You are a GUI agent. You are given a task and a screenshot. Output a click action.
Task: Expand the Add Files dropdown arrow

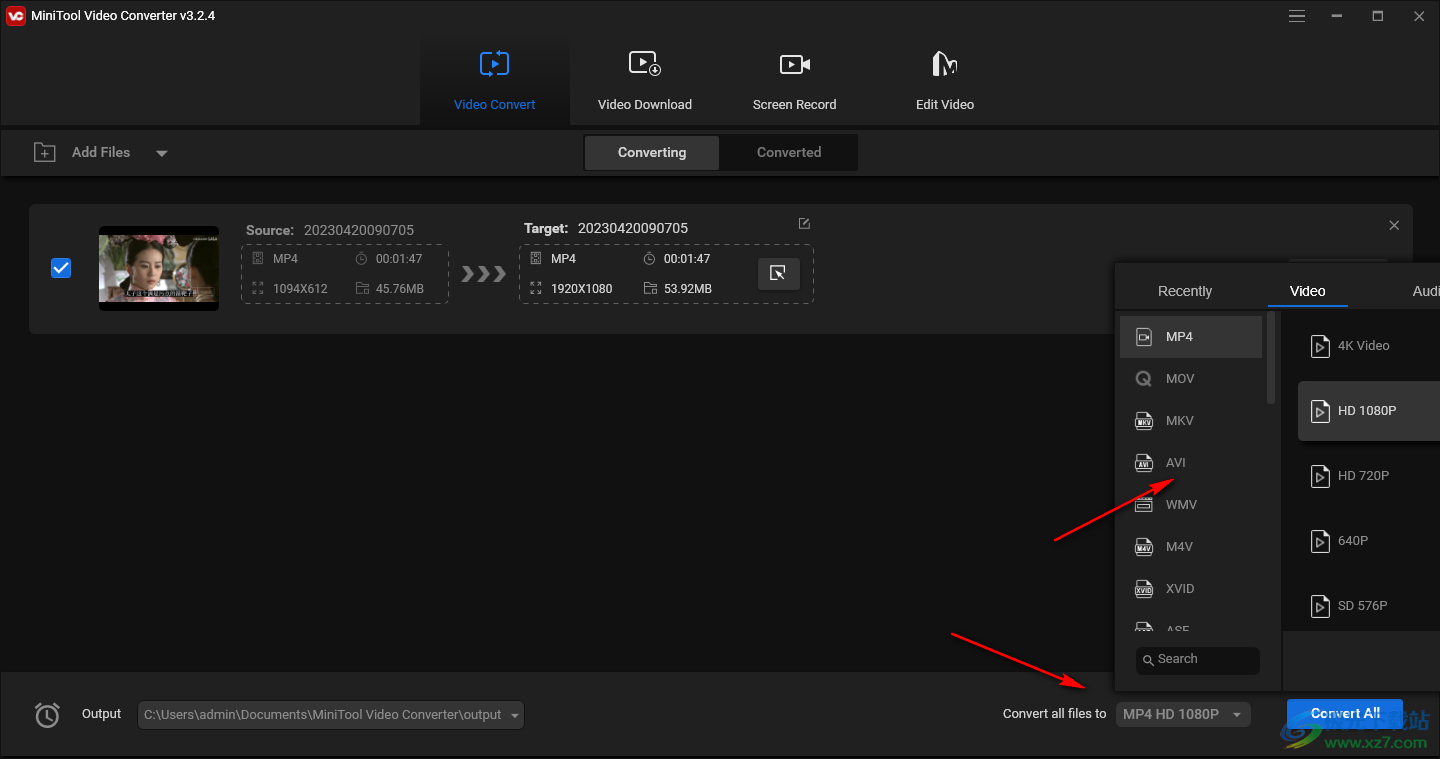click(x=161, y=153)
